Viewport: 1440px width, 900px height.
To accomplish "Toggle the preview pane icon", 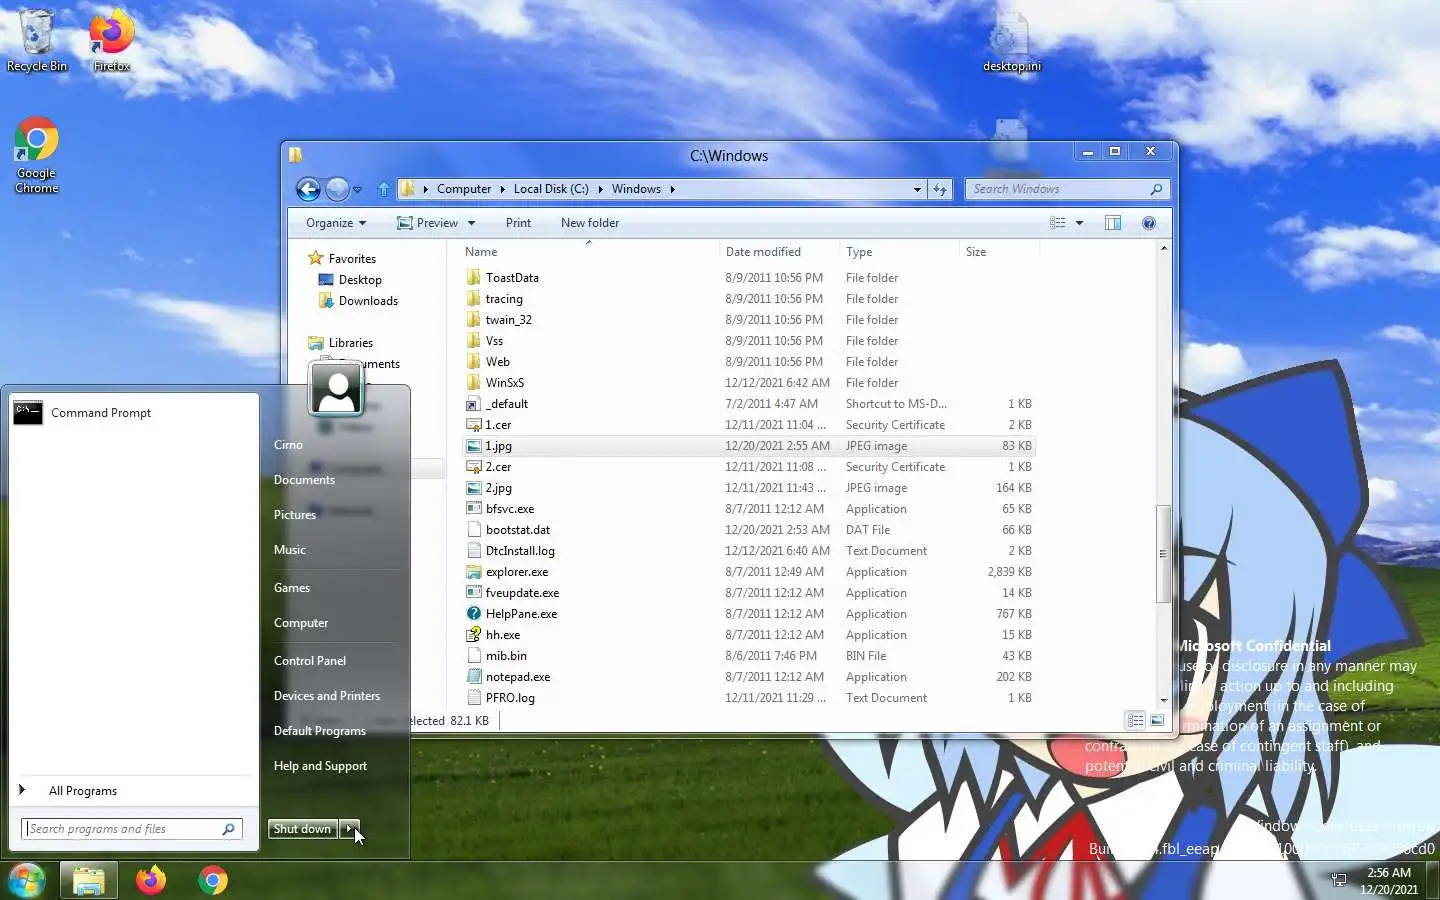I will [1113, 223].
